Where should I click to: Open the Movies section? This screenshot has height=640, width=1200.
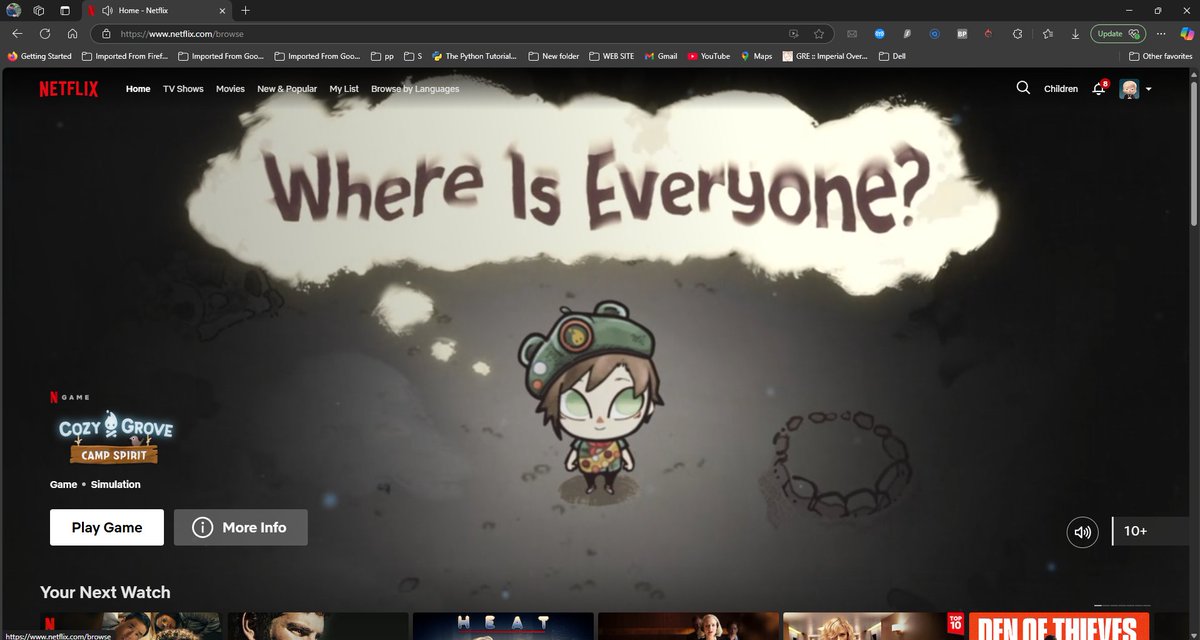click(230, 89)
